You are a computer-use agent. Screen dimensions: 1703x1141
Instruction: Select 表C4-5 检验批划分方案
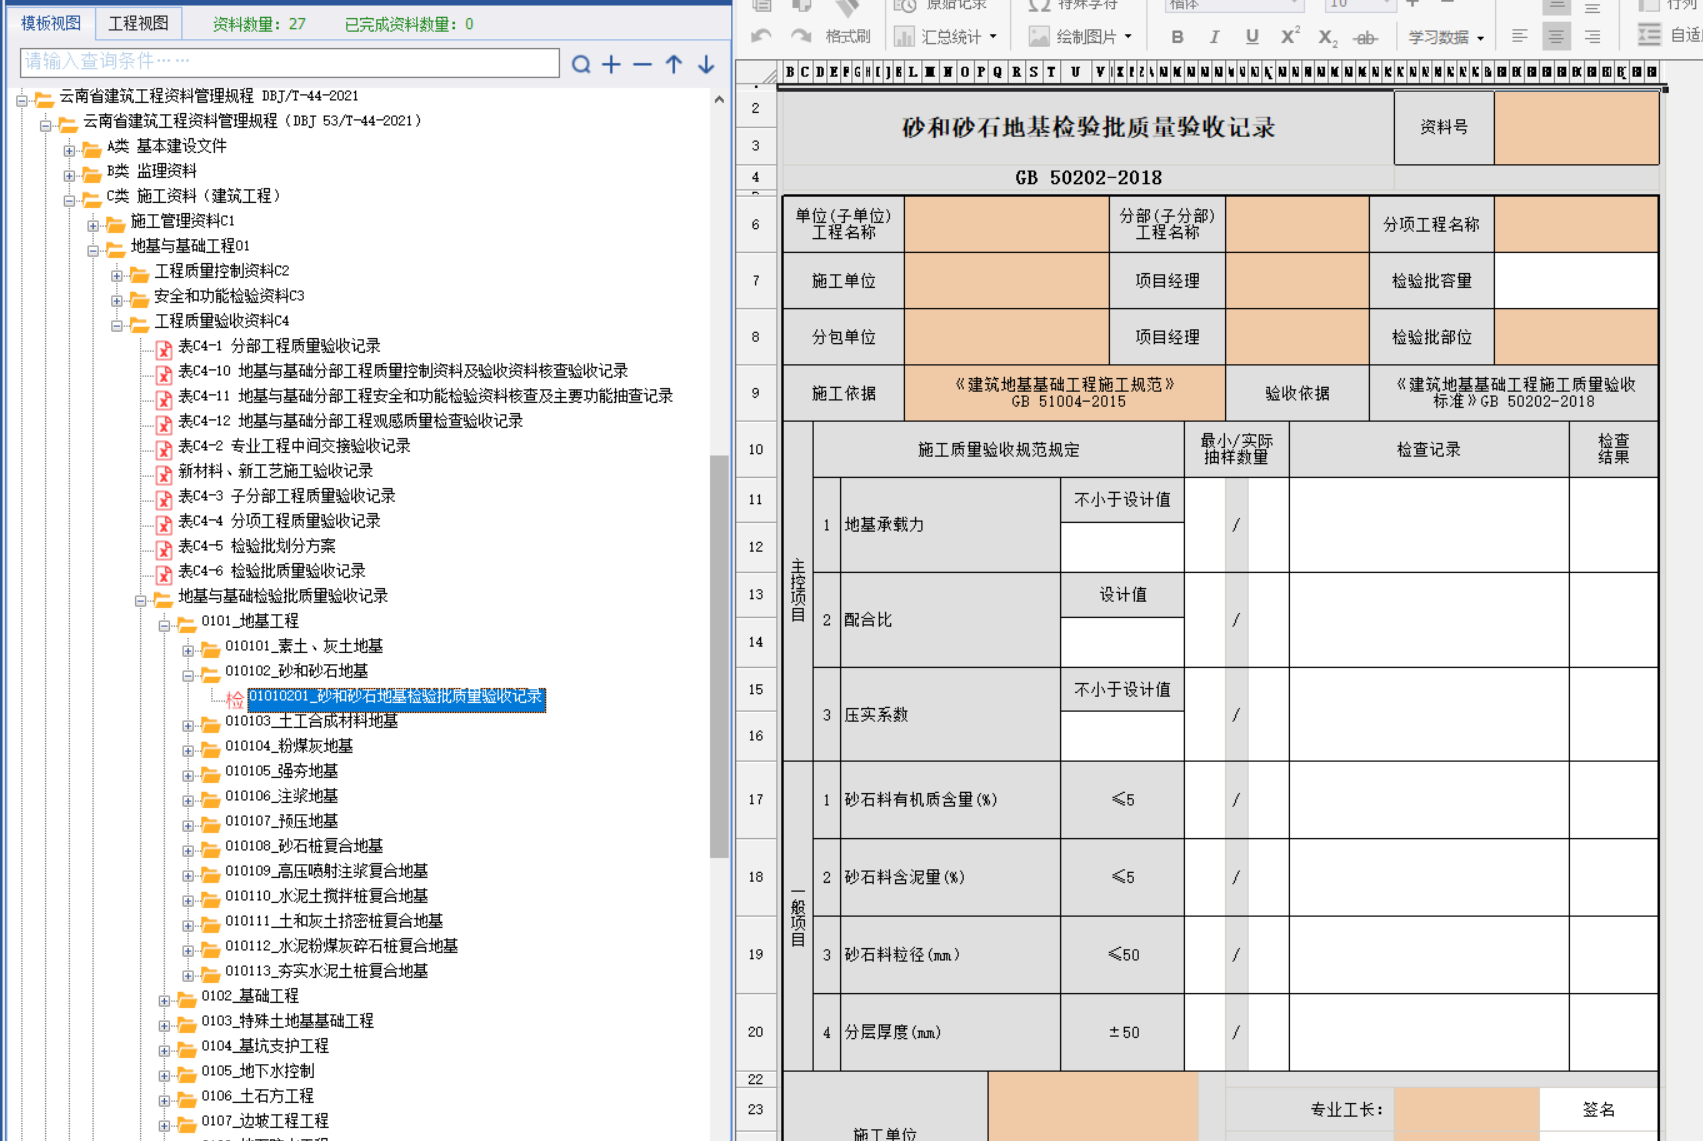click(257, 546)
